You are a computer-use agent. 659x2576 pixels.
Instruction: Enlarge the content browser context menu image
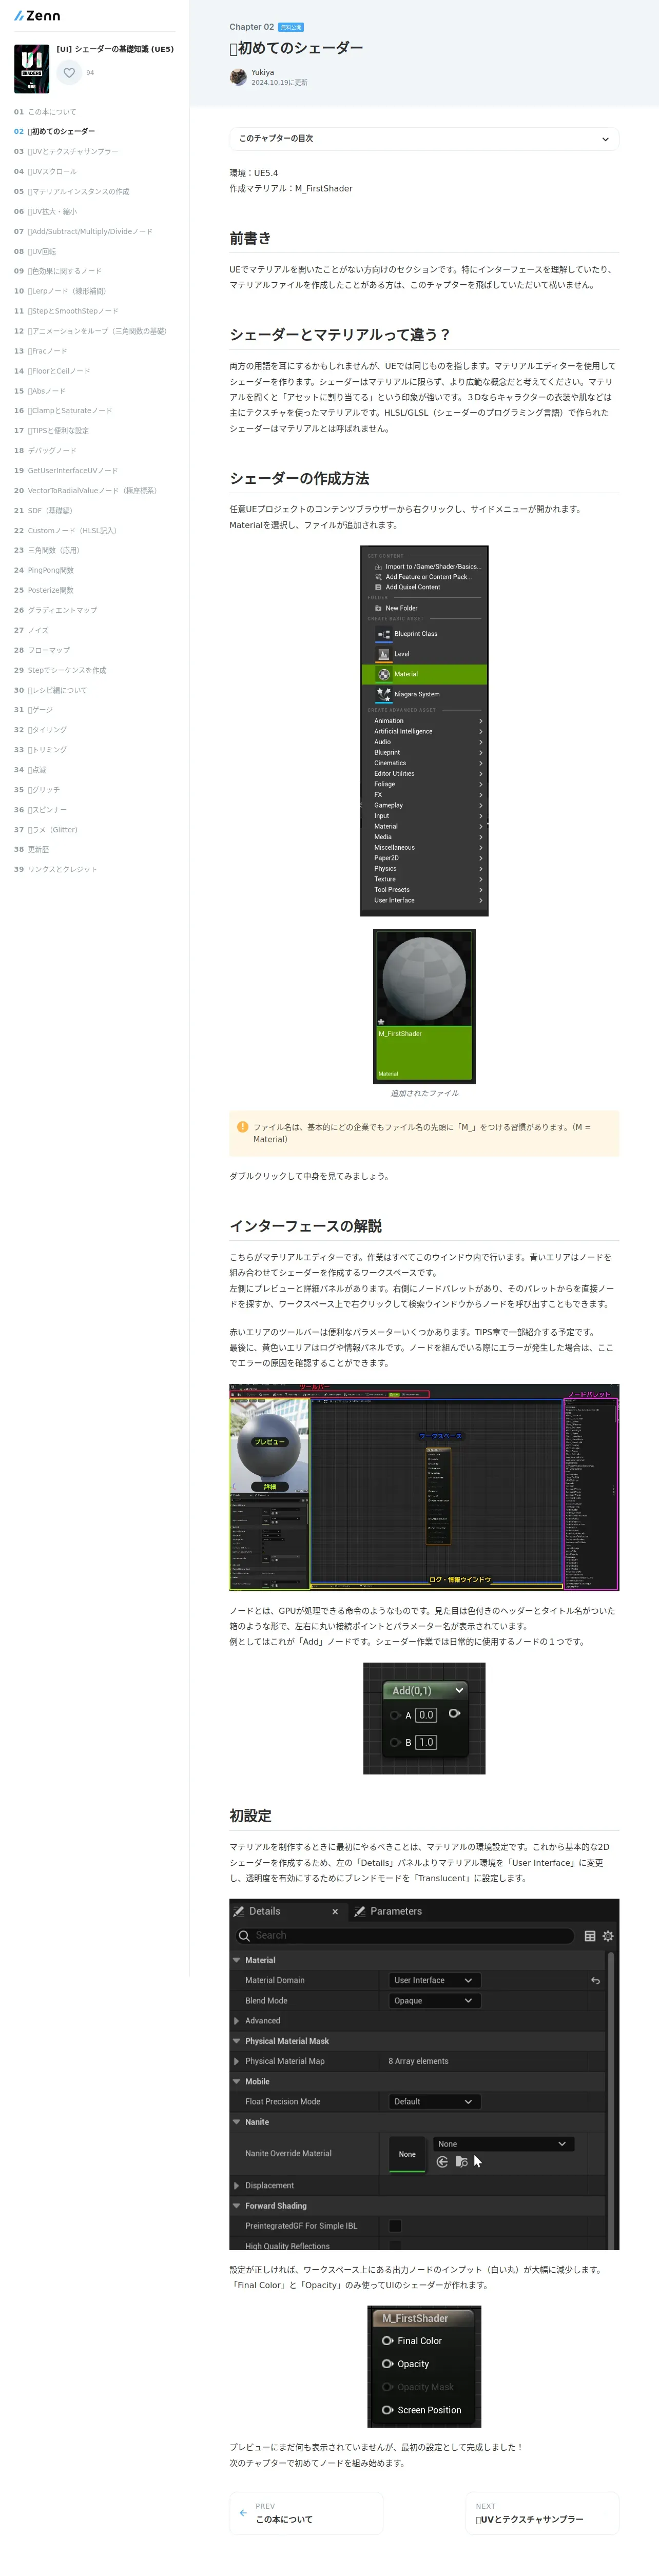tap(424, 731)
